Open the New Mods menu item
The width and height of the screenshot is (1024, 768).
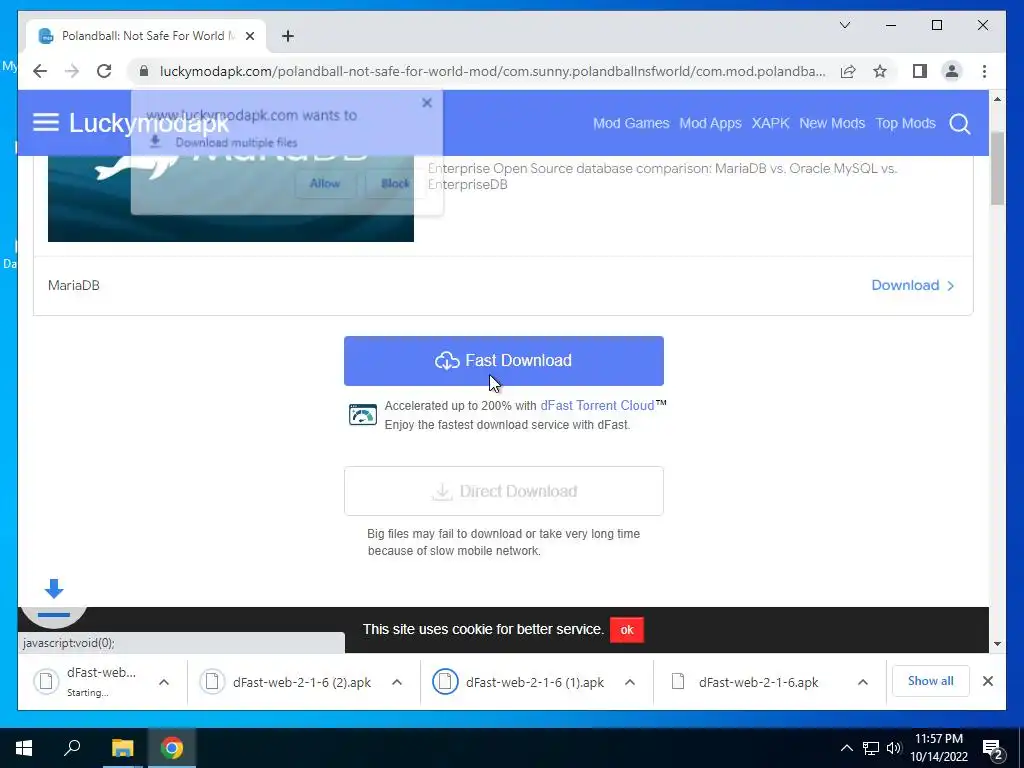[x=832, y=123]
